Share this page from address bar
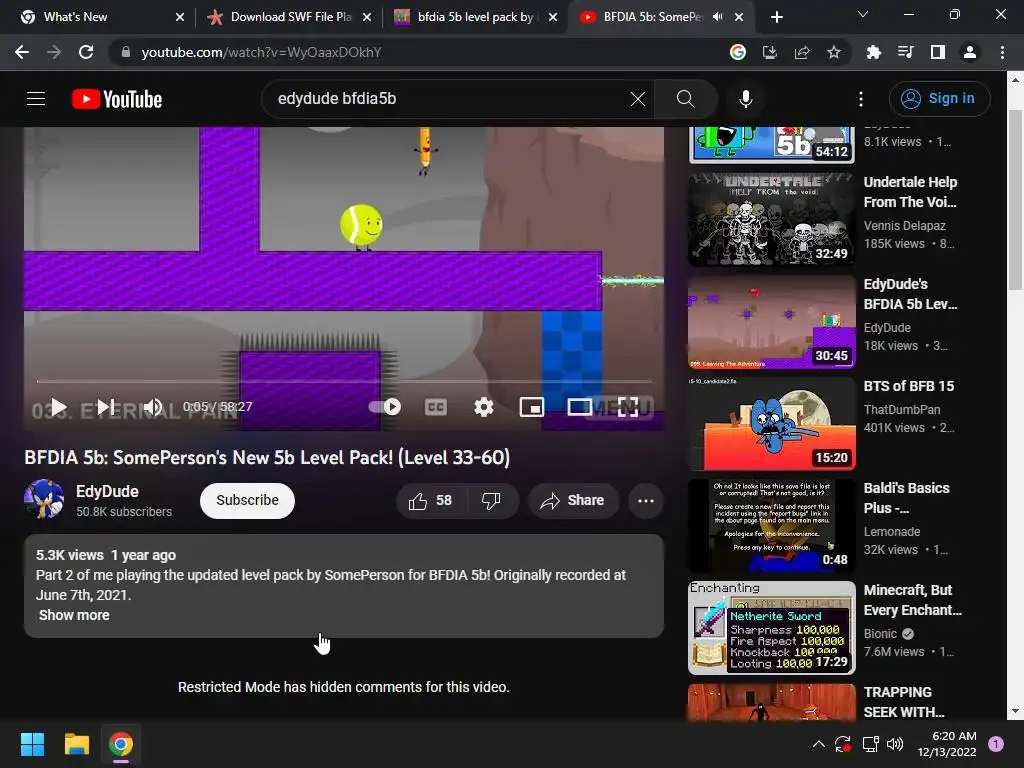 coord(802,52)
